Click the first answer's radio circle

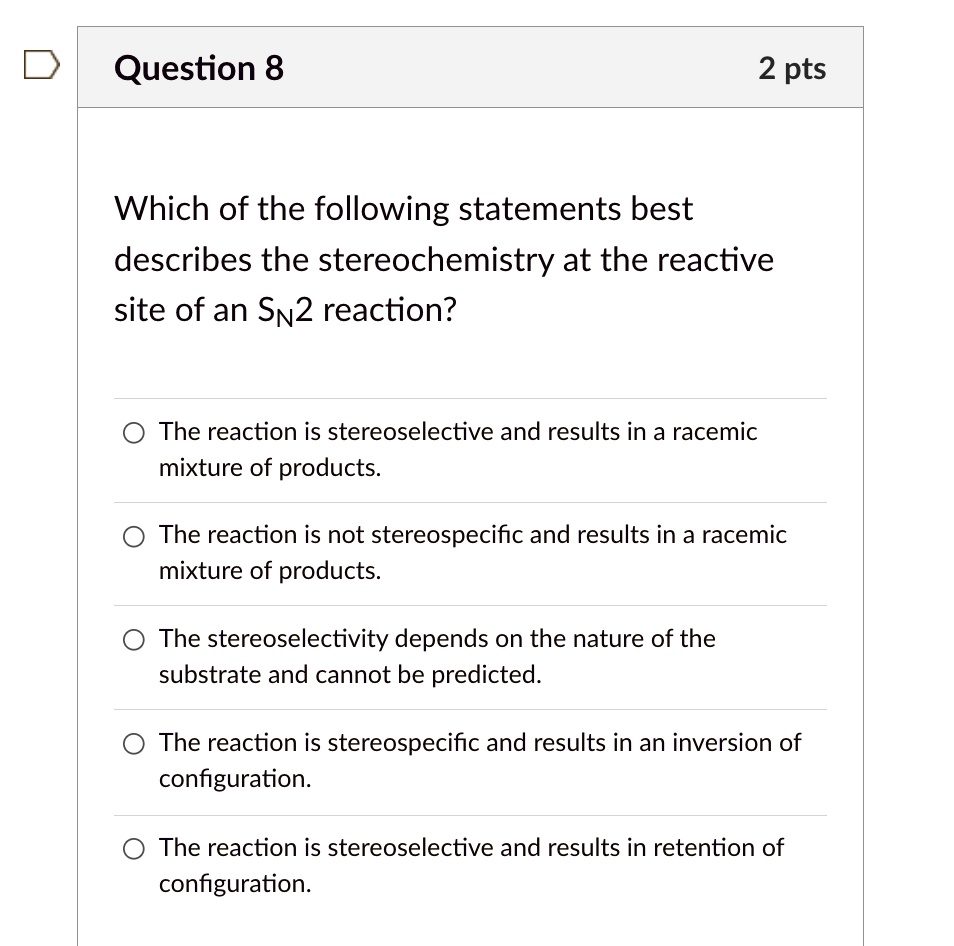[x=133, y=433]
